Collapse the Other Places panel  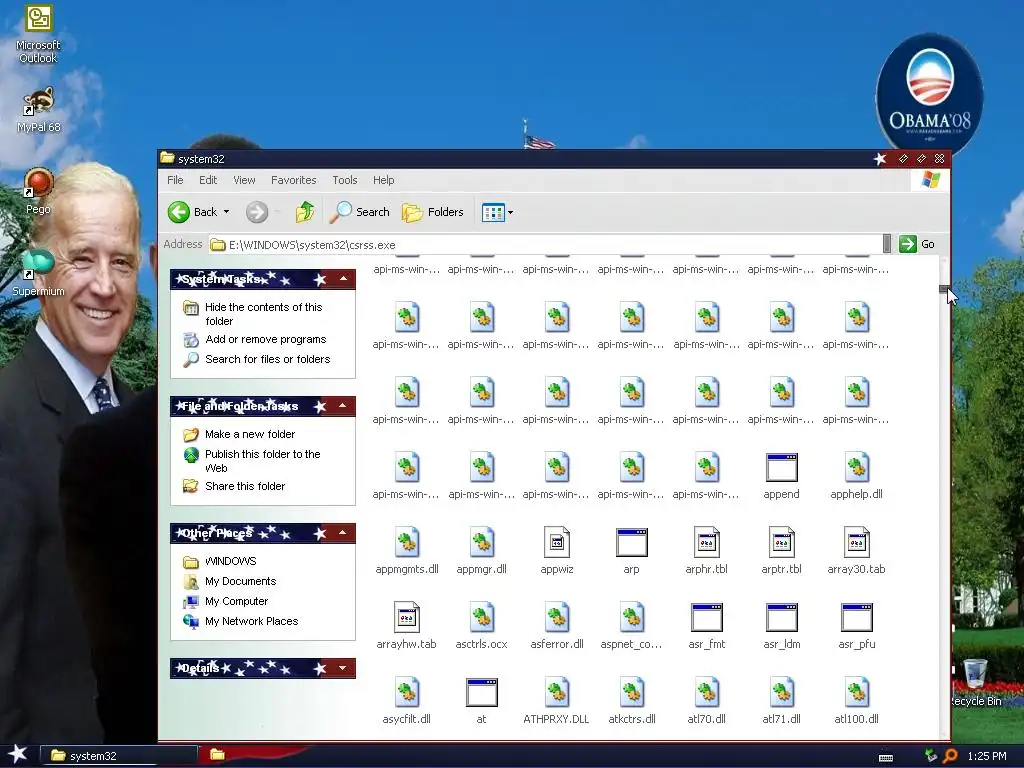(x=343, y=533)
